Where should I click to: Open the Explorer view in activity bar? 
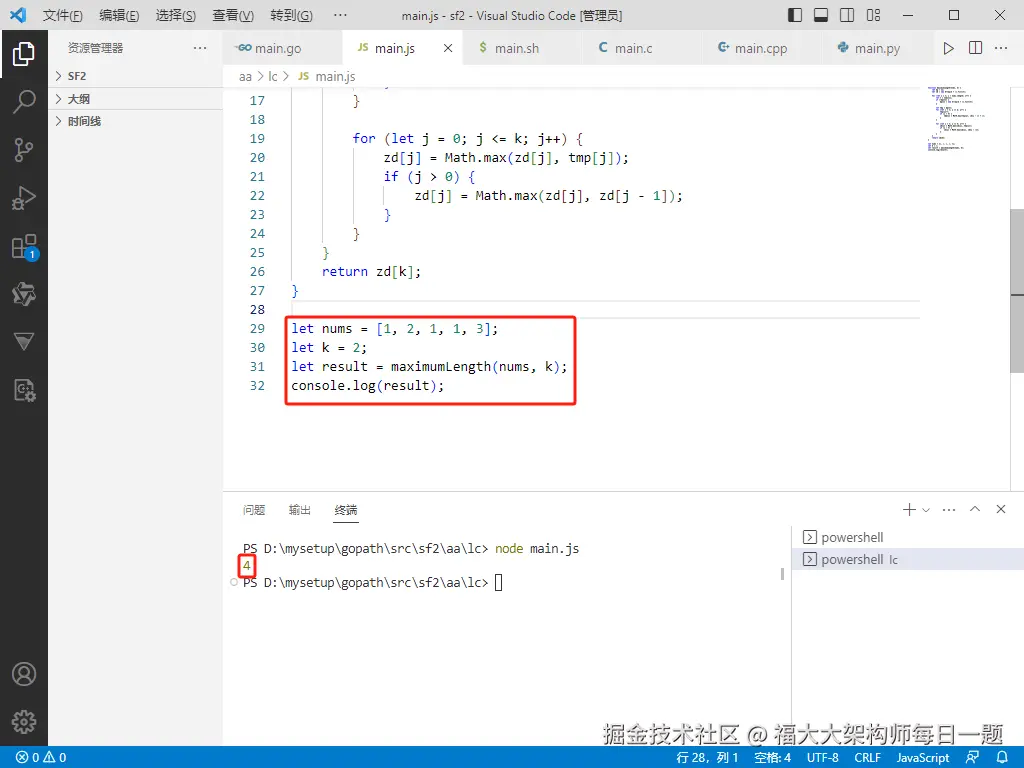pos(24,54)
